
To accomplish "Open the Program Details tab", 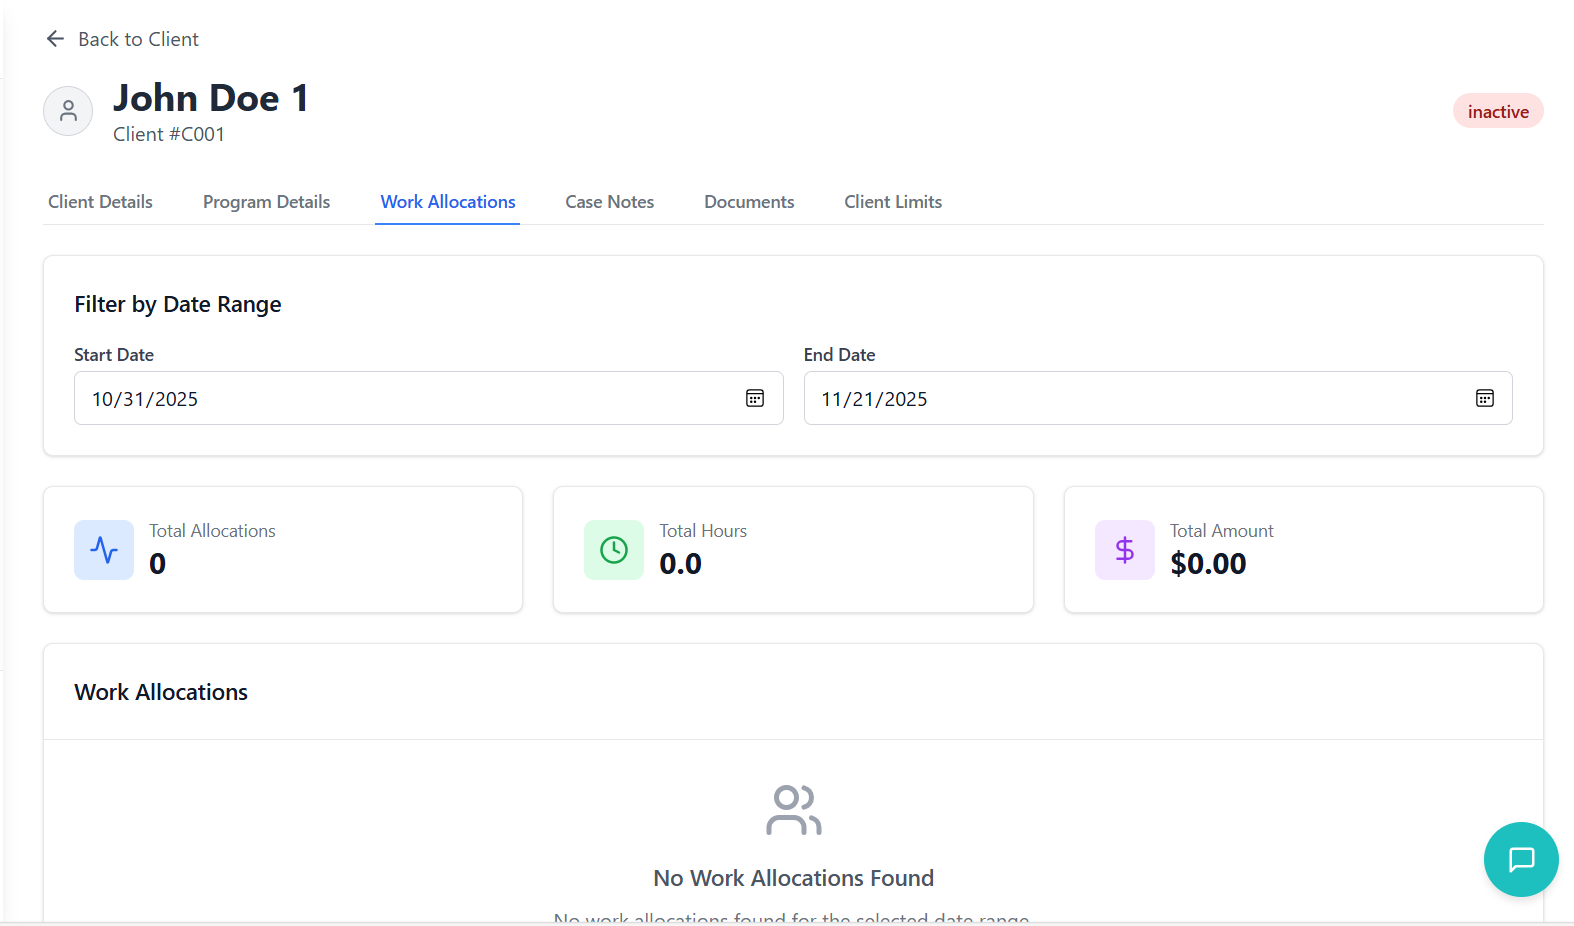I will pos(266,202).
